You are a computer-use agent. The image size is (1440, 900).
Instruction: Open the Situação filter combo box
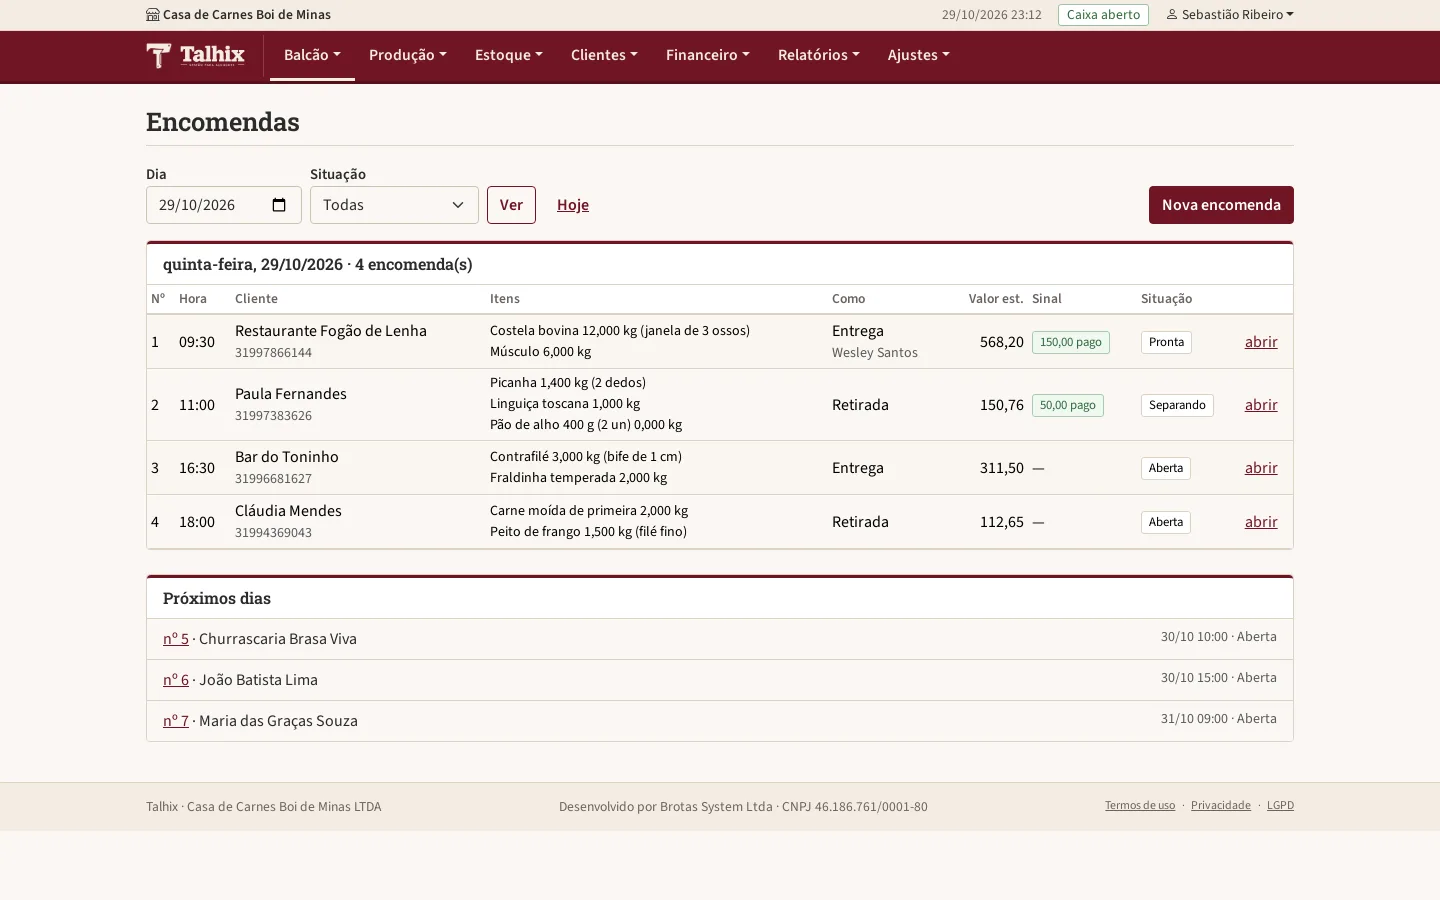click(x=394, y=205)
